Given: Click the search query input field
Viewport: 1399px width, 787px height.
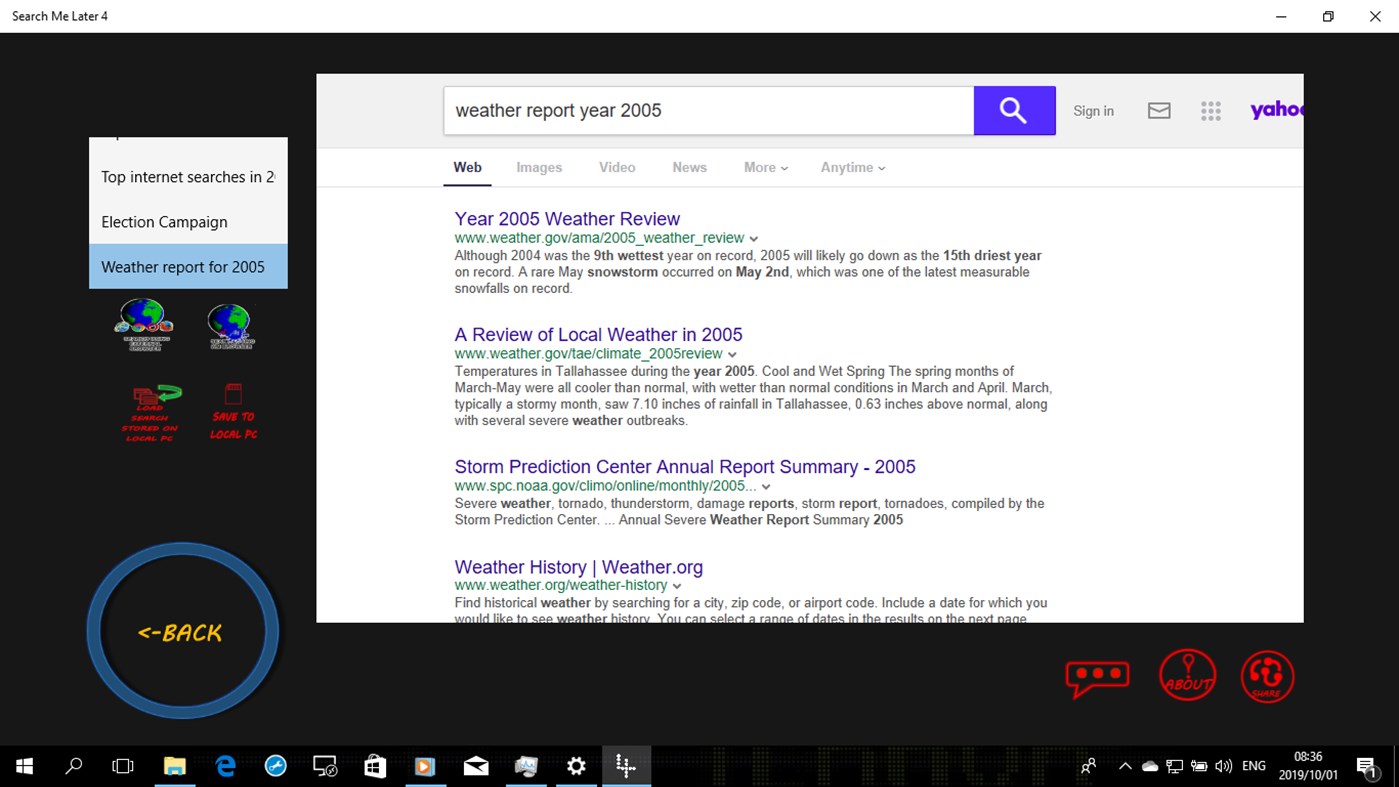Looking at the screenshot, I should click(x=708, y=110).
